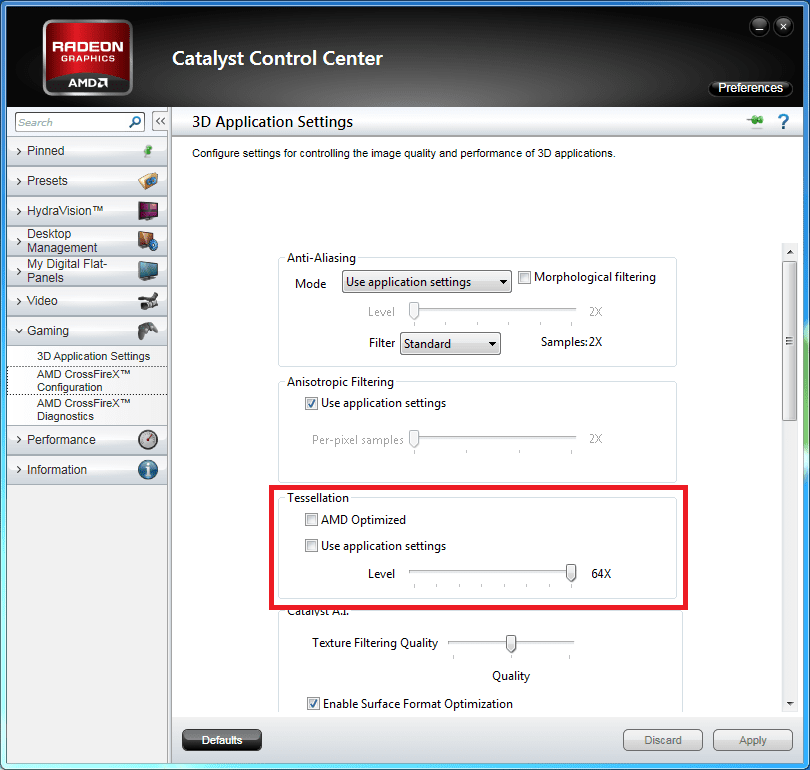Click the Texture Filtering Quality slider handle
The width and height of the screenshot is (810, 770).
tap(511, 643)
